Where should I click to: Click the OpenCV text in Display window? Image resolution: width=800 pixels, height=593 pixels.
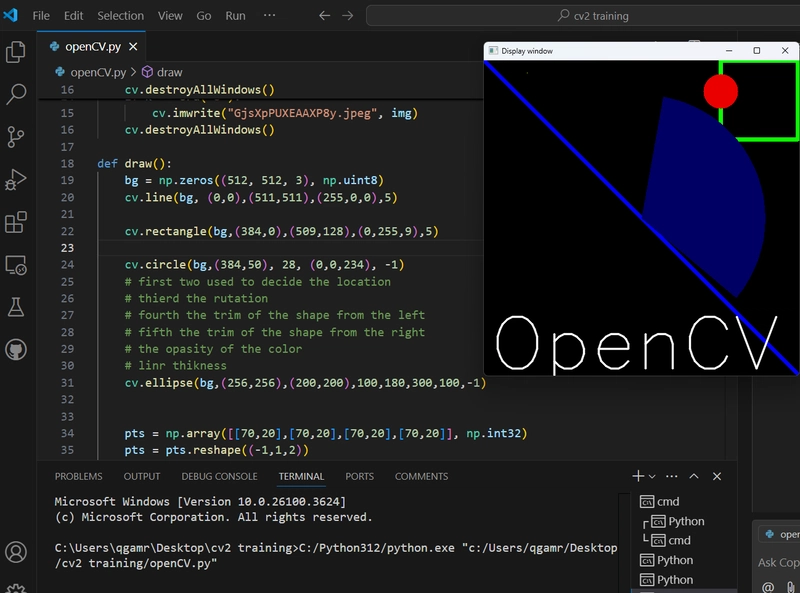(636, 343)
